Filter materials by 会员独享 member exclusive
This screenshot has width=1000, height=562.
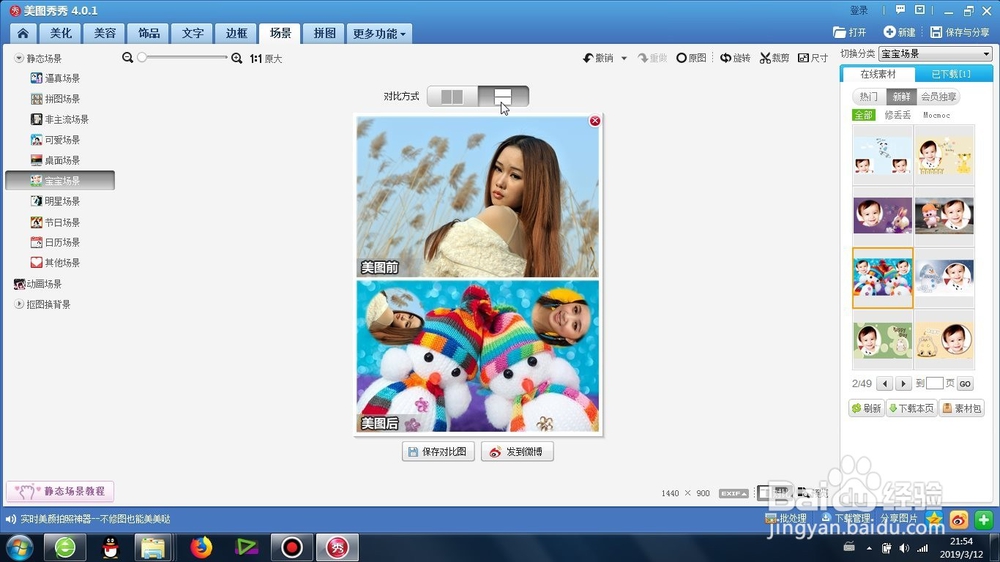point(938,96)
